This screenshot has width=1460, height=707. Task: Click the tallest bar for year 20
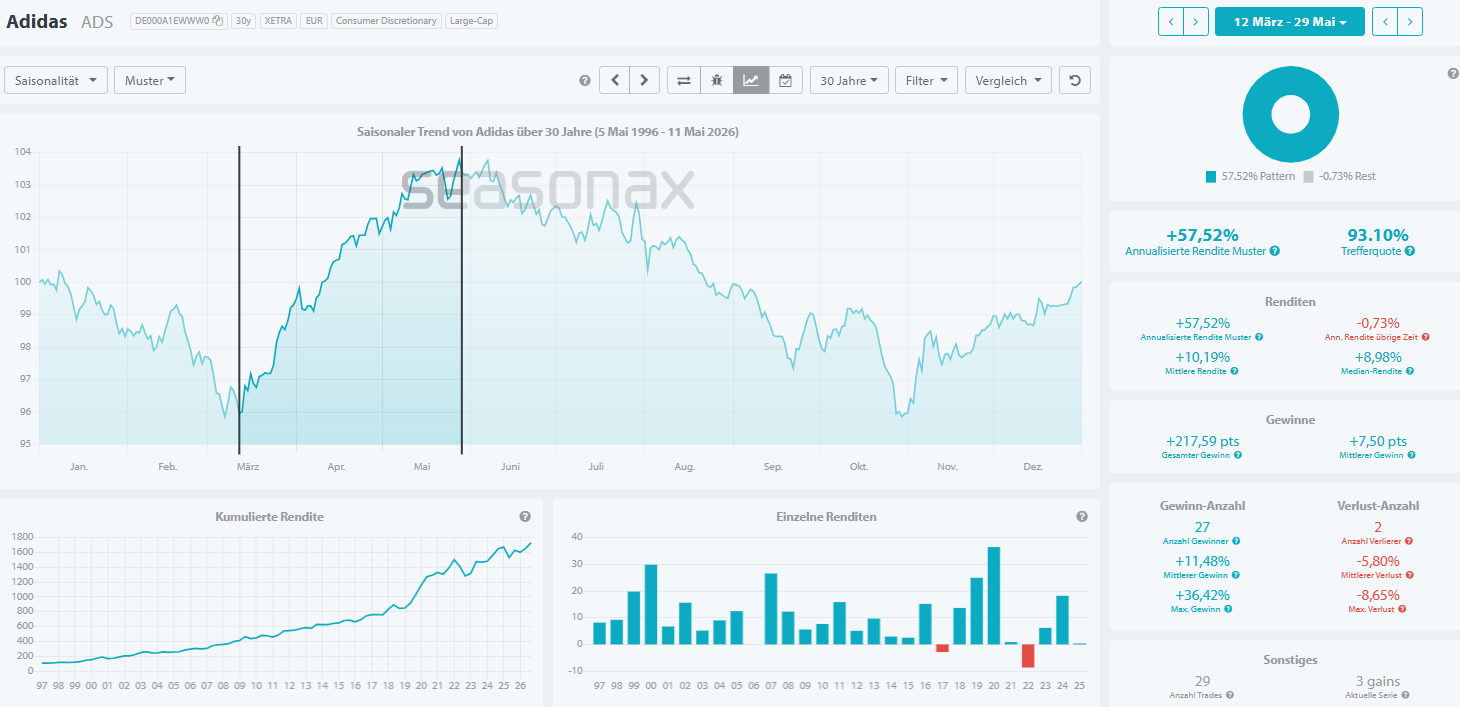click(994, 595)
